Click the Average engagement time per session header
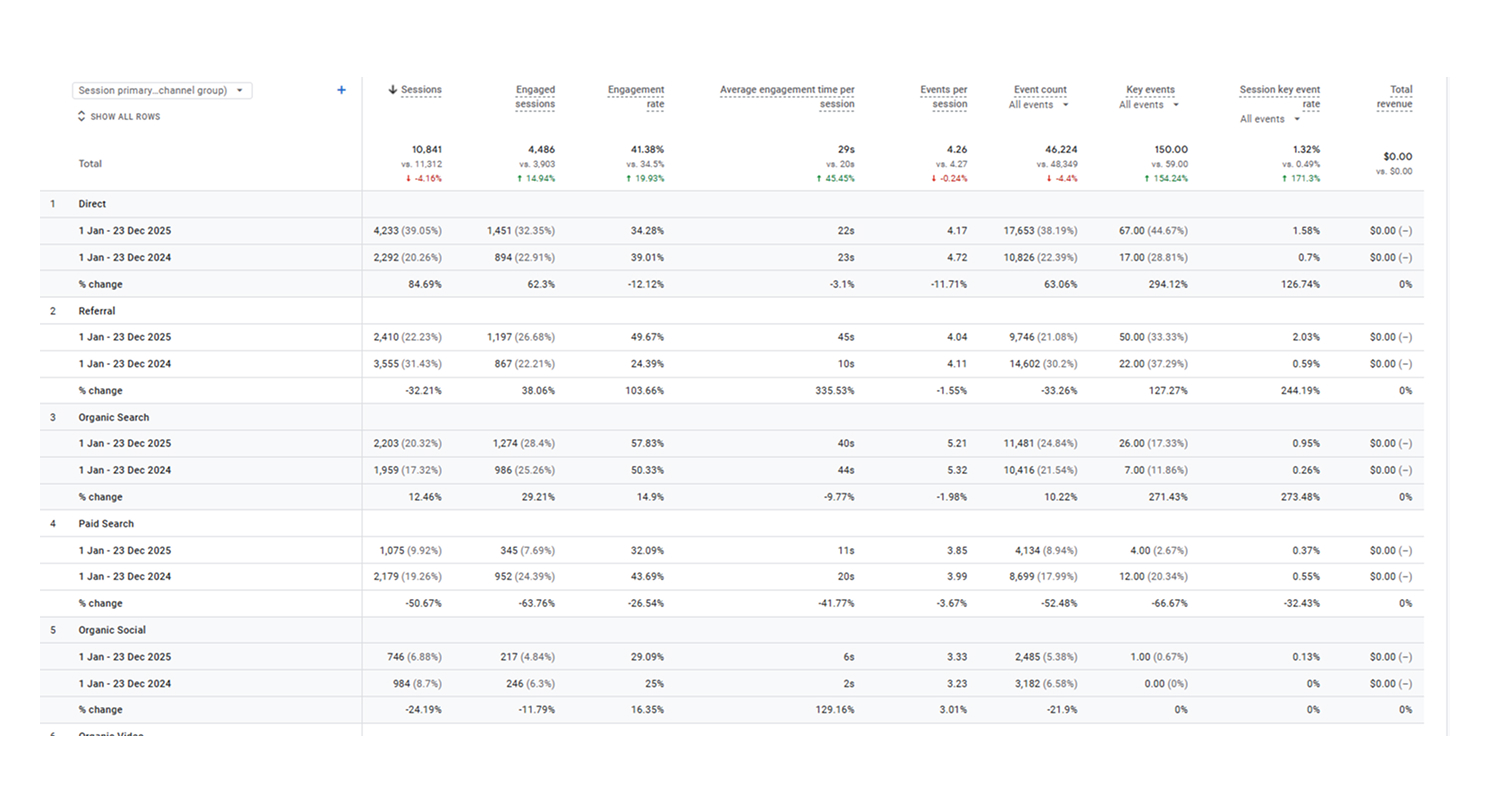The height and width of the screenshot is (812, 1490). click(x=787, y=97)
